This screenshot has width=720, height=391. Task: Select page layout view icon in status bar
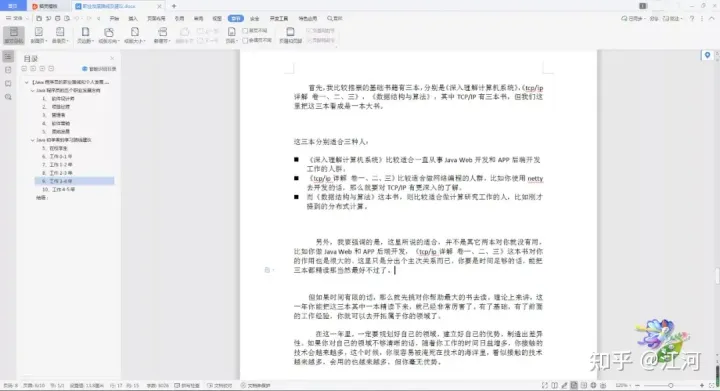pos(574,385)
